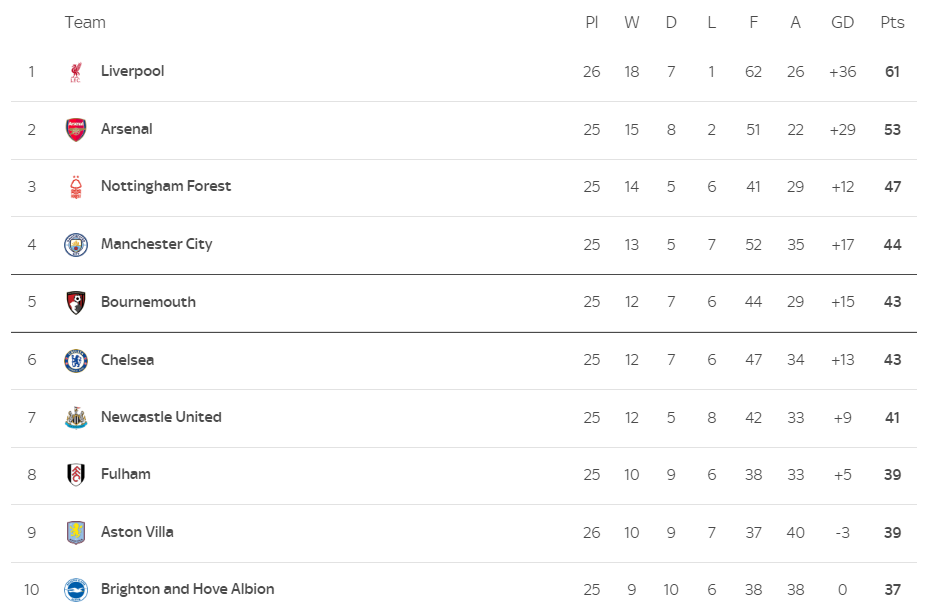Click the Chelsea club crest icon
This screenshot has height=616, width=926.
click(76, 360)
